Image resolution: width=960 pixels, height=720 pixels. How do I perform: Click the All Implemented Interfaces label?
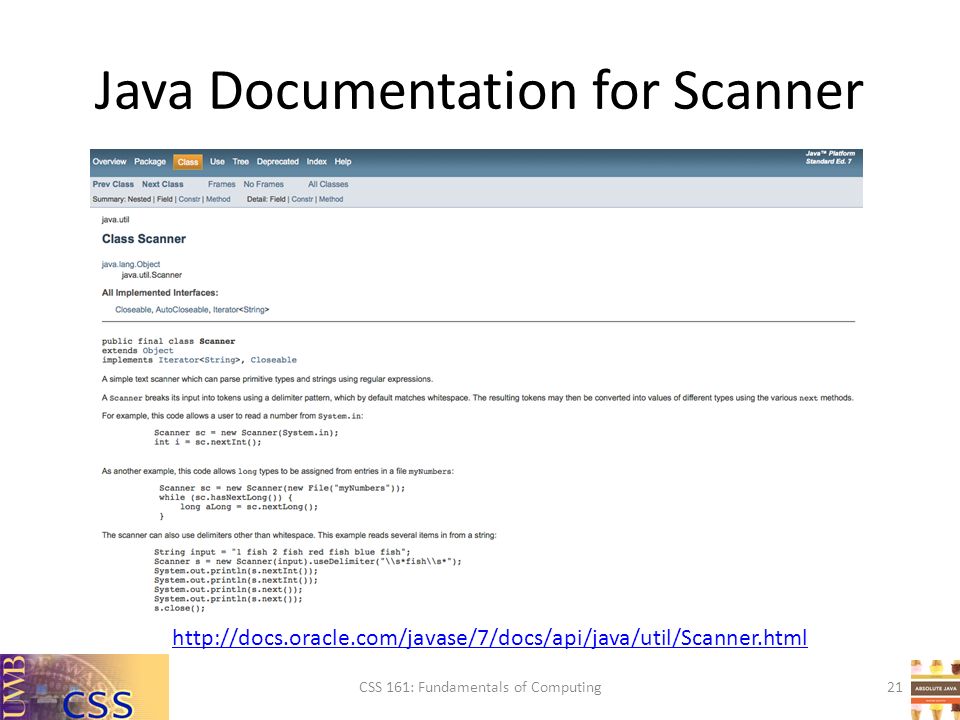point(160,293)
